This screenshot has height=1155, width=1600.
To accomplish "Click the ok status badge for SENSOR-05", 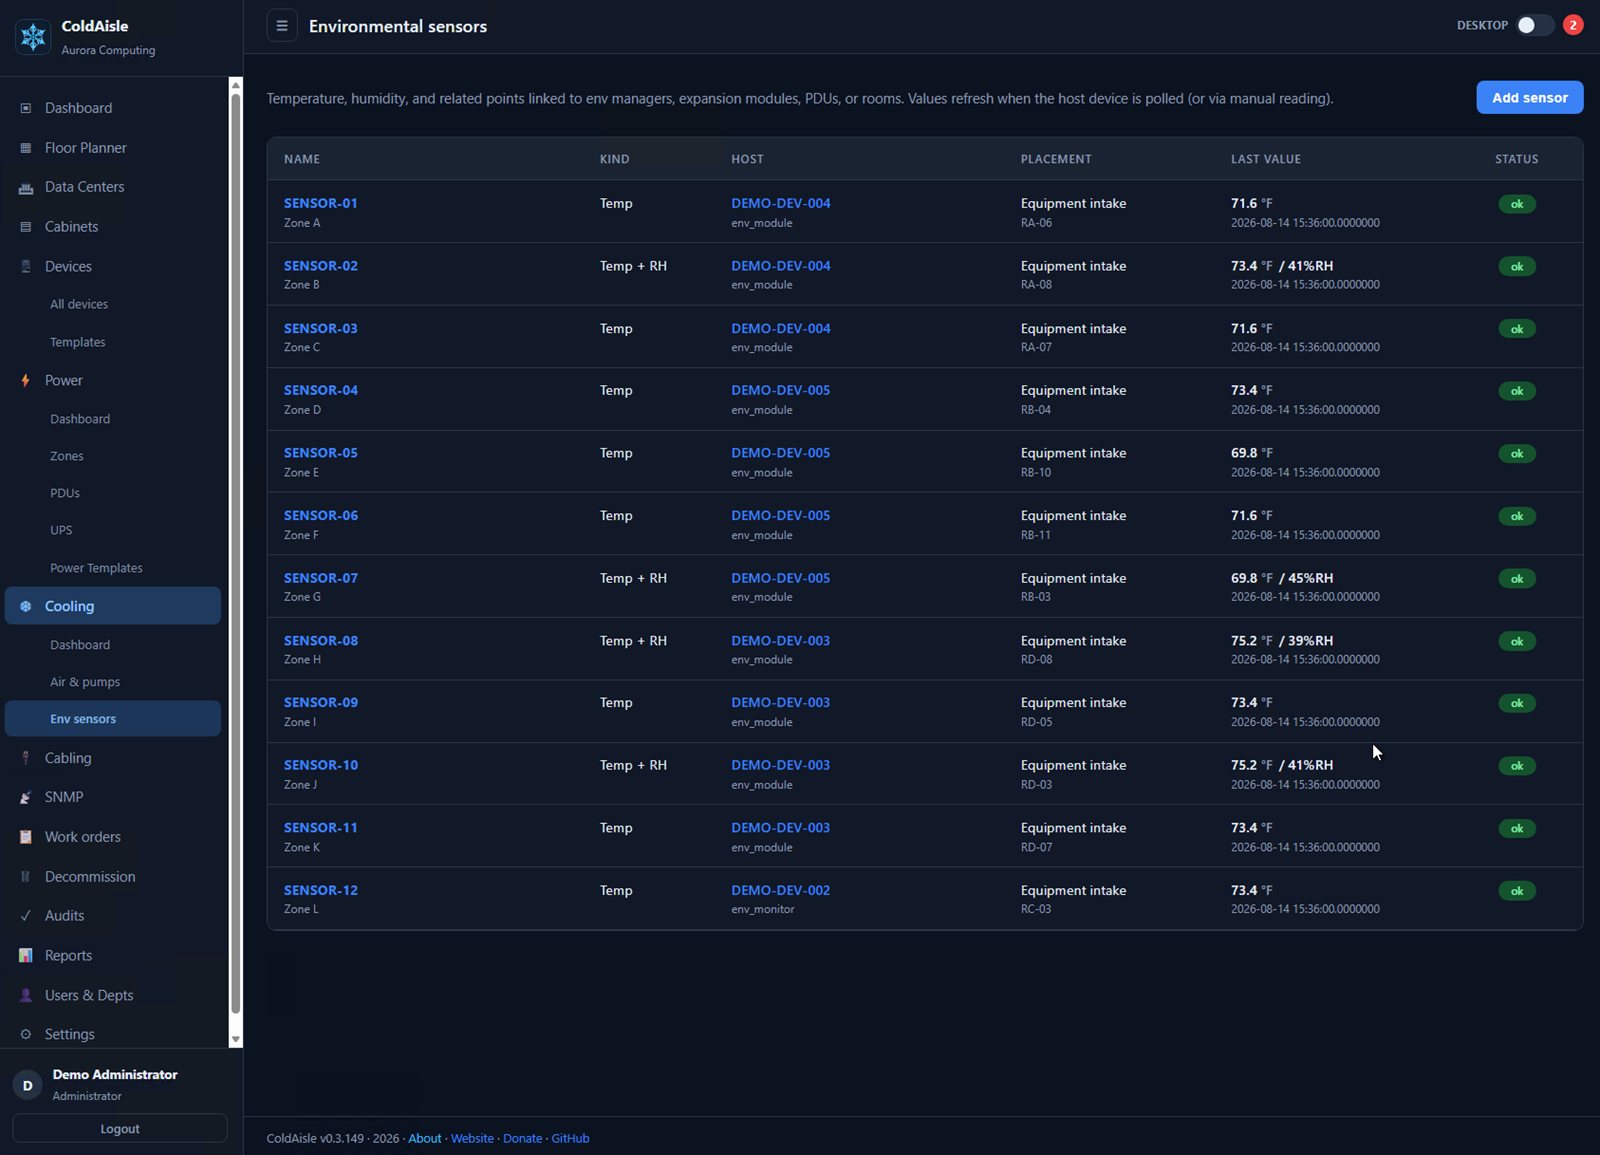I will point(1517,454).
